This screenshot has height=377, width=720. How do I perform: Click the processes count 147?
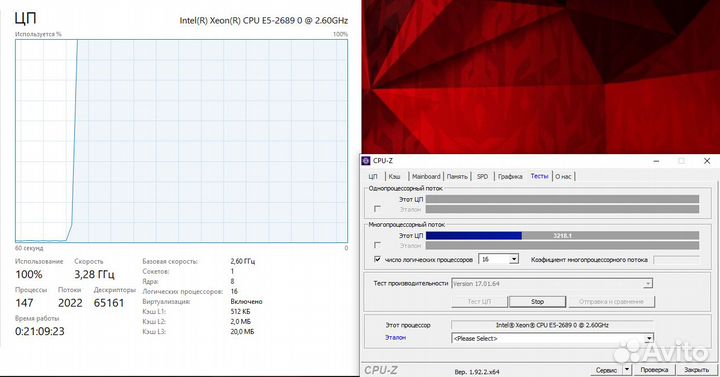pos(24,303)
